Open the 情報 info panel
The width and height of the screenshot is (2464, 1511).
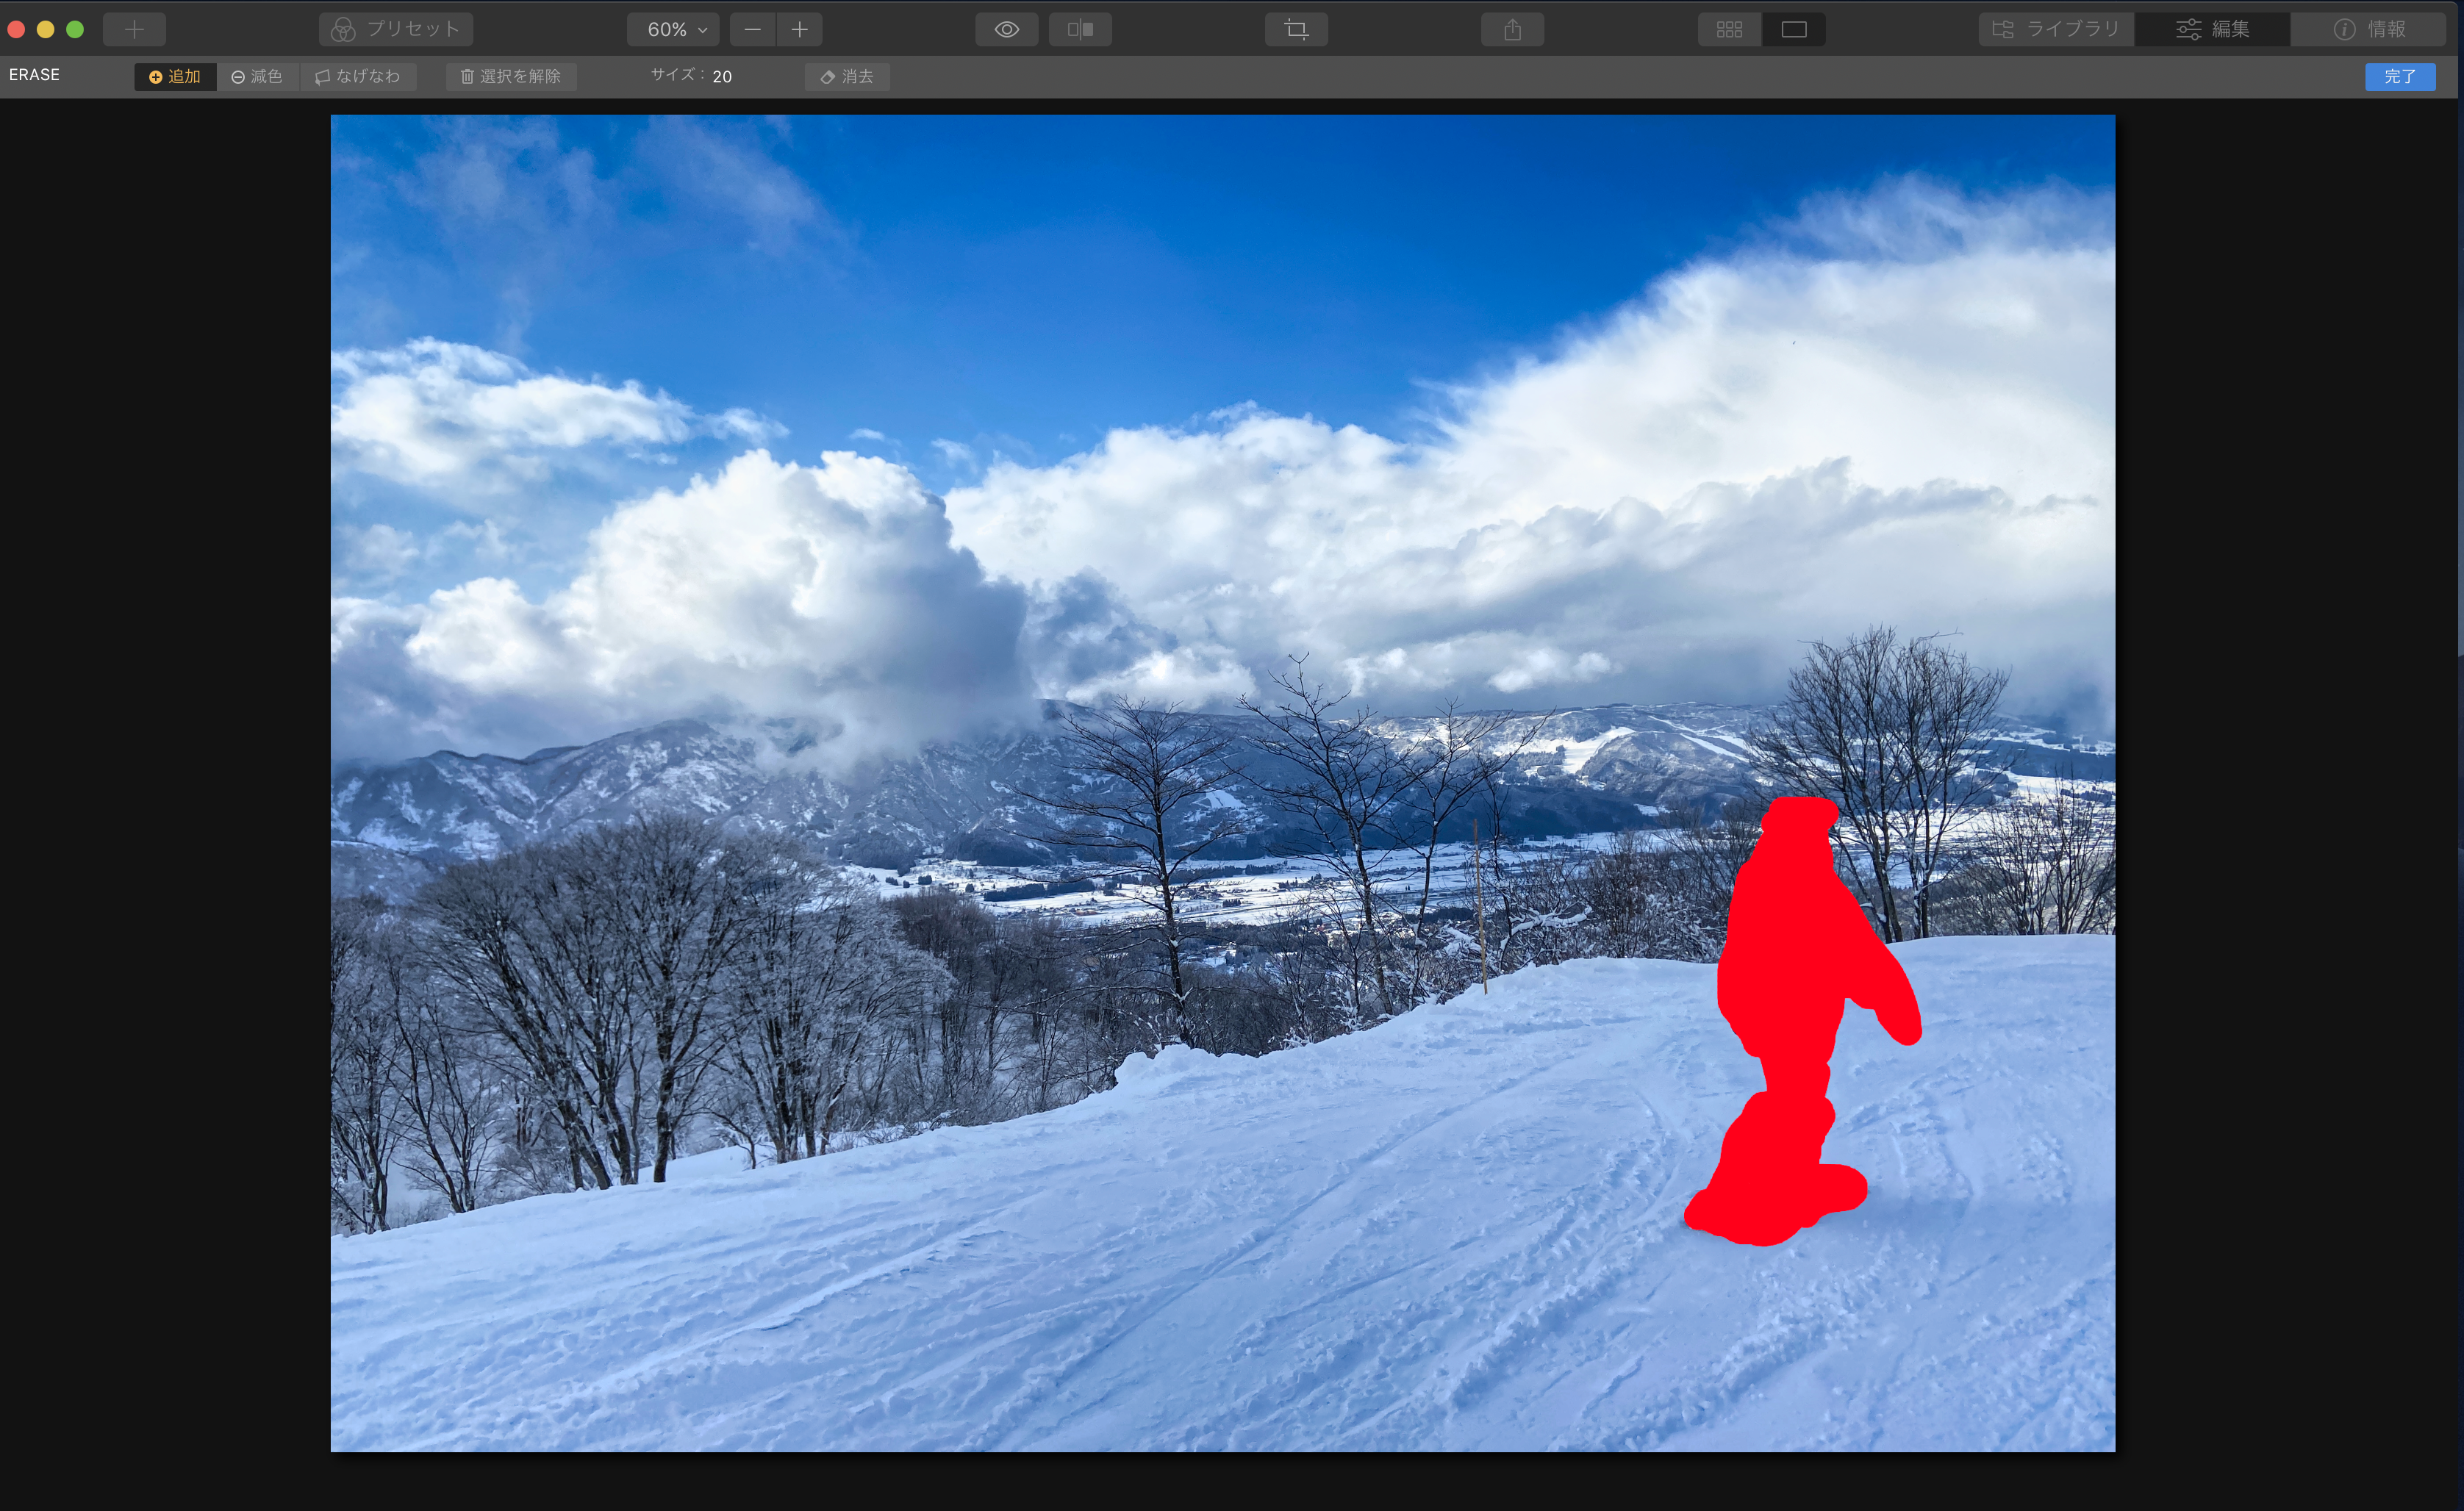click(2369, 30)
